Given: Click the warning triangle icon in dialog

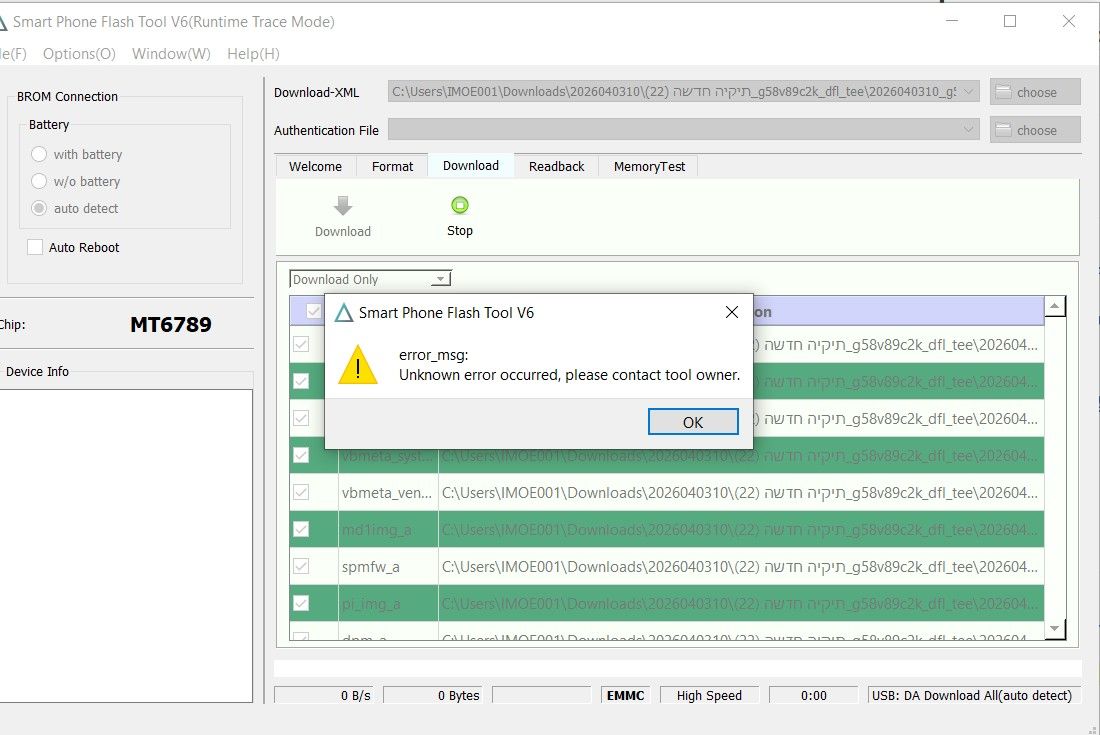Looking at the screenshot, I should click(x=358, y=365).
